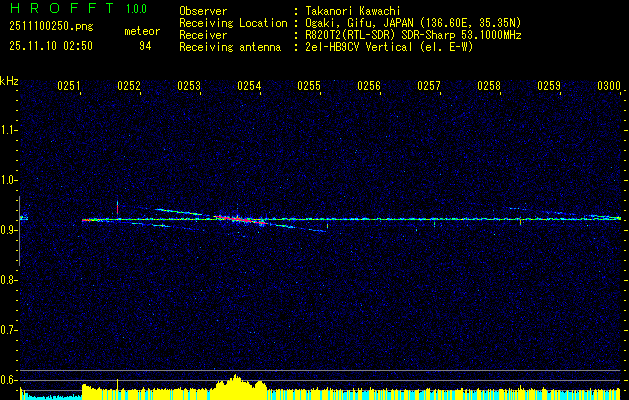Screen dimensions: 629x400
Task: Select the 0258 time label
Action: [489, 86]
